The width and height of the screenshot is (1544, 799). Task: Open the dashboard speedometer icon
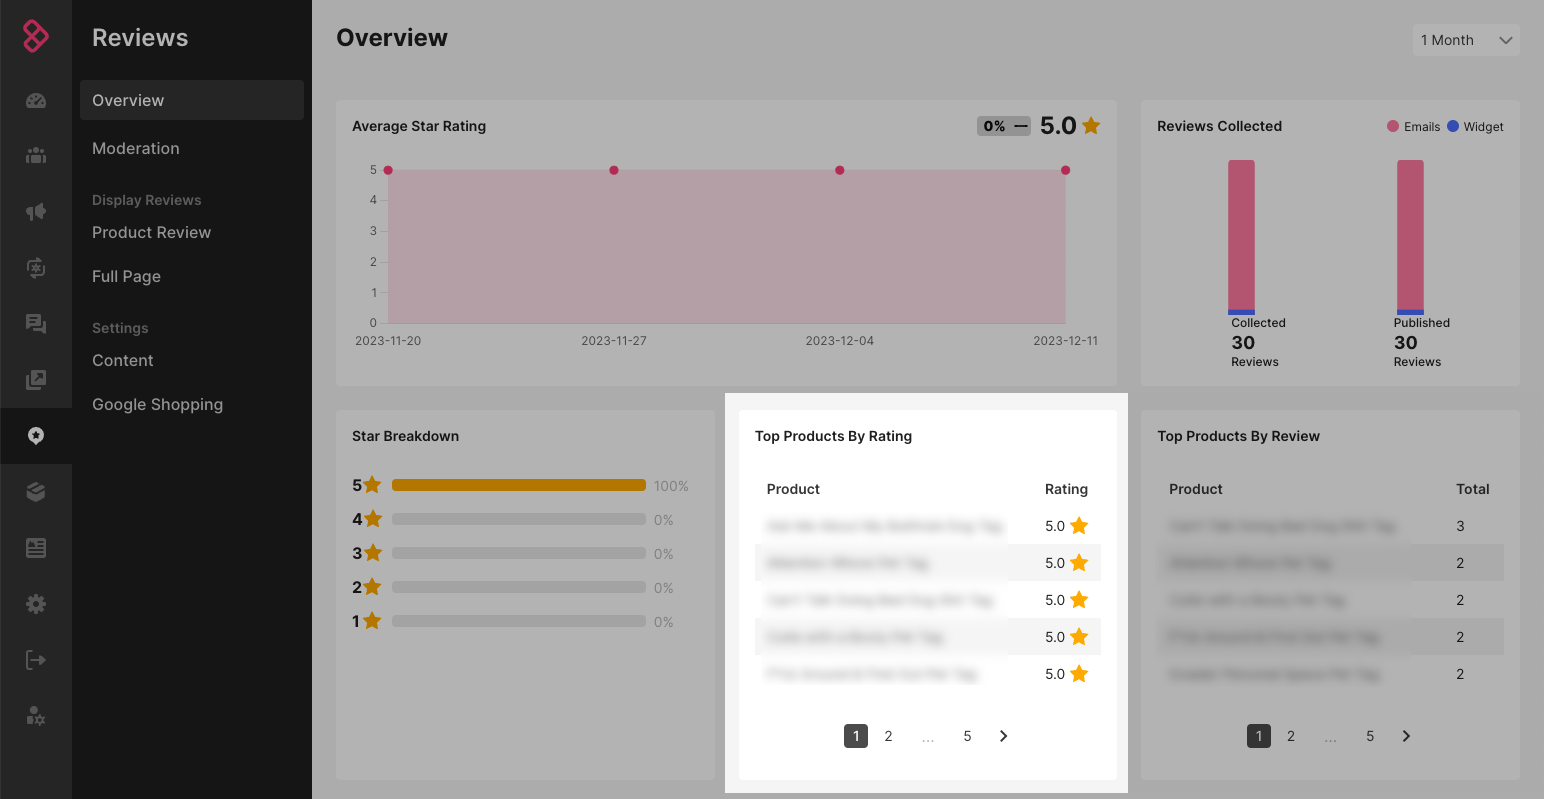pyautogui.click(x=36, y=100)
